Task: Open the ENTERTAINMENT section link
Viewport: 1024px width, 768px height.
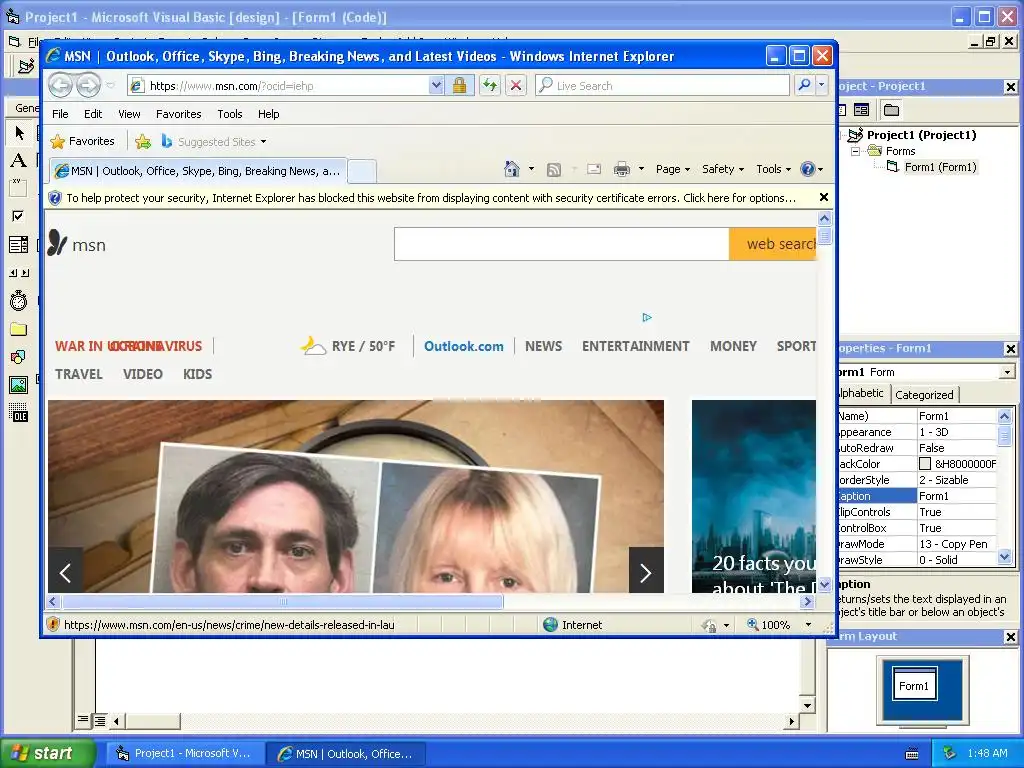Action: click(x=635, y=346)
